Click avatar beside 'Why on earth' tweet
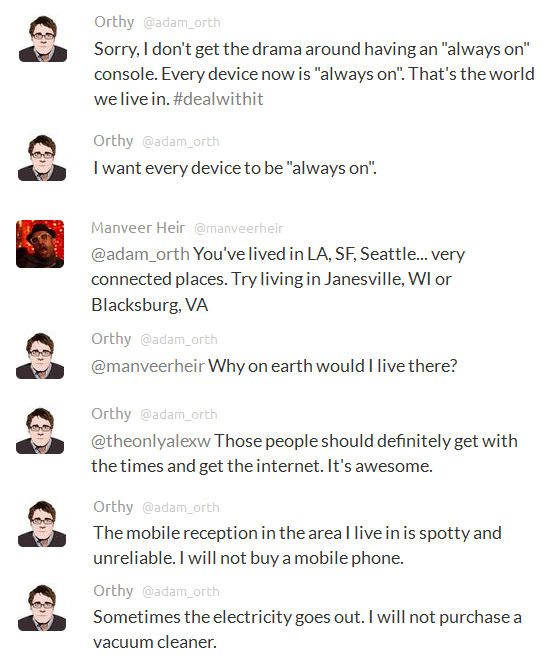 pyautogui.click(x=40, y=355)
